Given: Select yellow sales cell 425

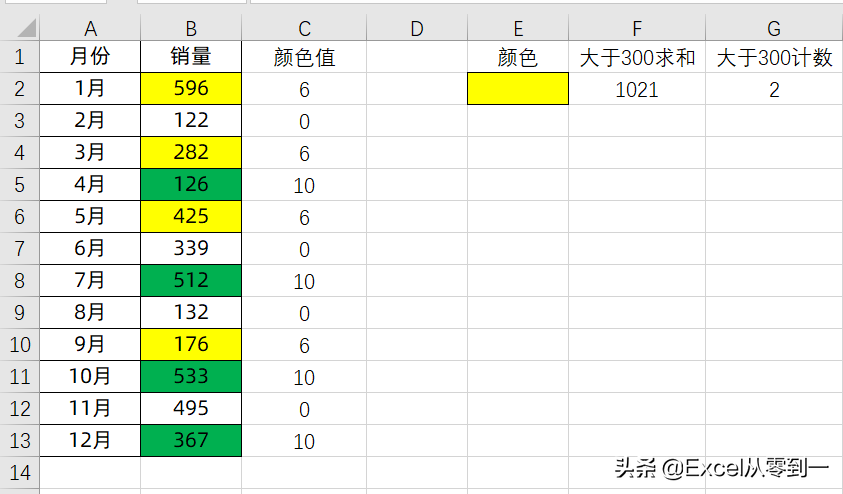Looking at the screenshot, I should (191, 217).
